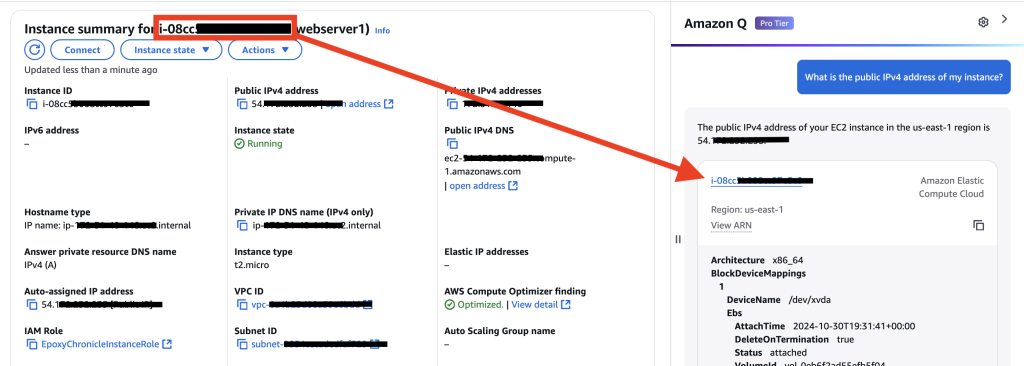The image size is (1024, 366).
Task: Click the Running instance state text
Action: [x=264, y=144]
